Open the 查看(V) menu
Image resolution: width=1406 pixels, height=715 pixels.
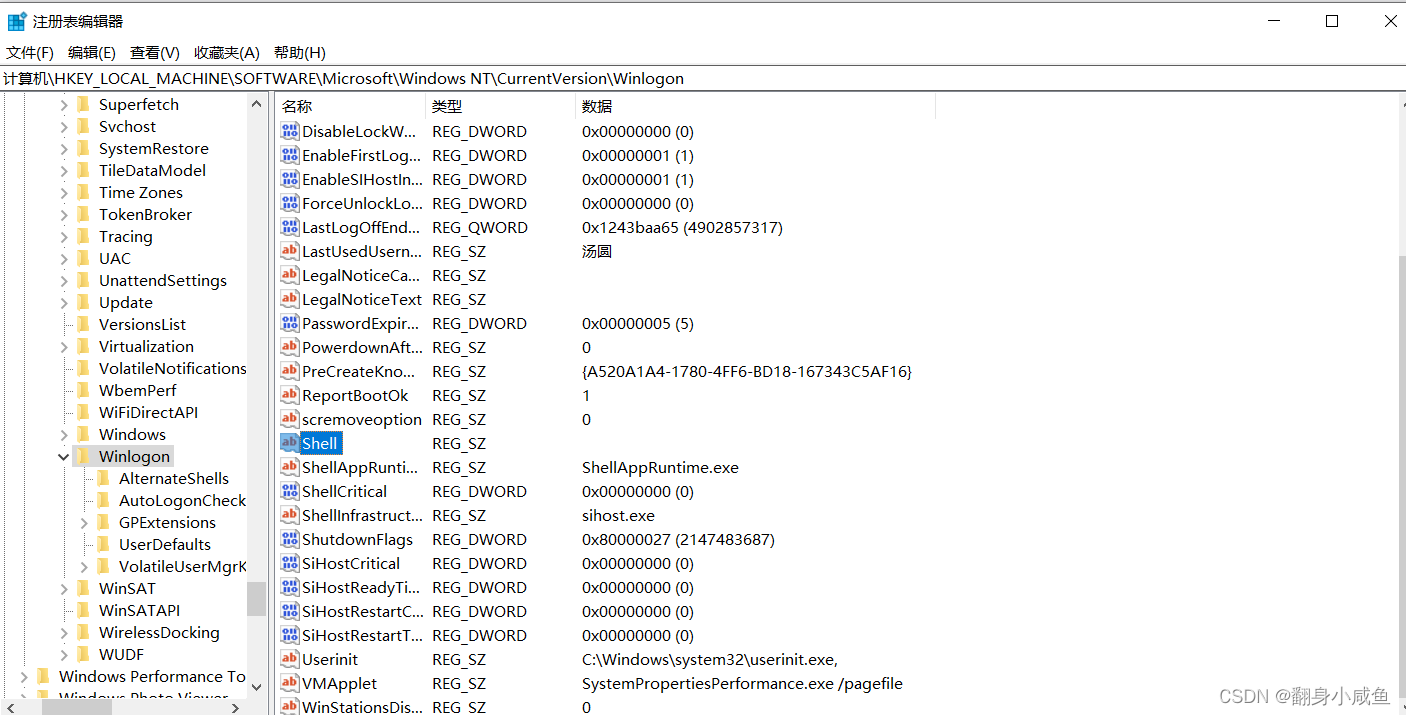click(x=155, y=53)
